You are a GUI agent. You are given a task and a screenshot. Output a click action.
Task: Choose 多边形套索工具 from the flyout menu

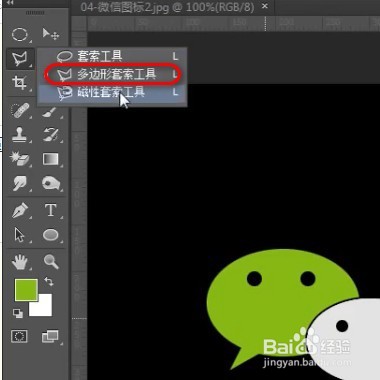click(112, 74)
